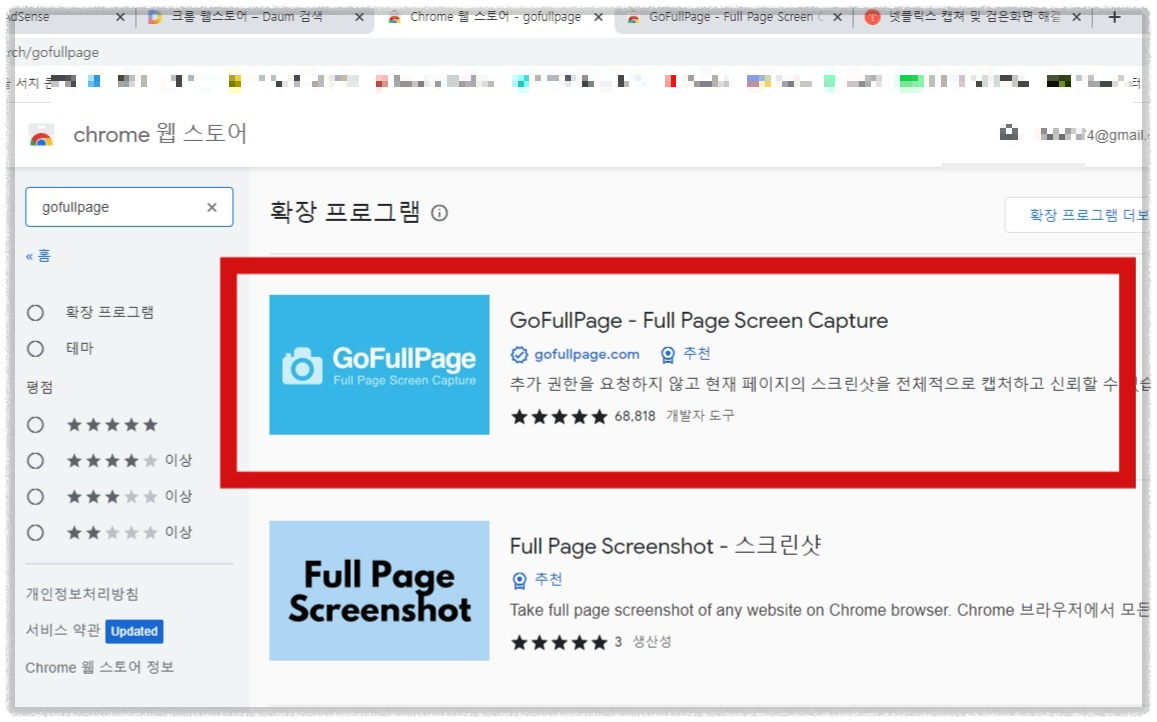Close the AdSense tab

[120, 17]
